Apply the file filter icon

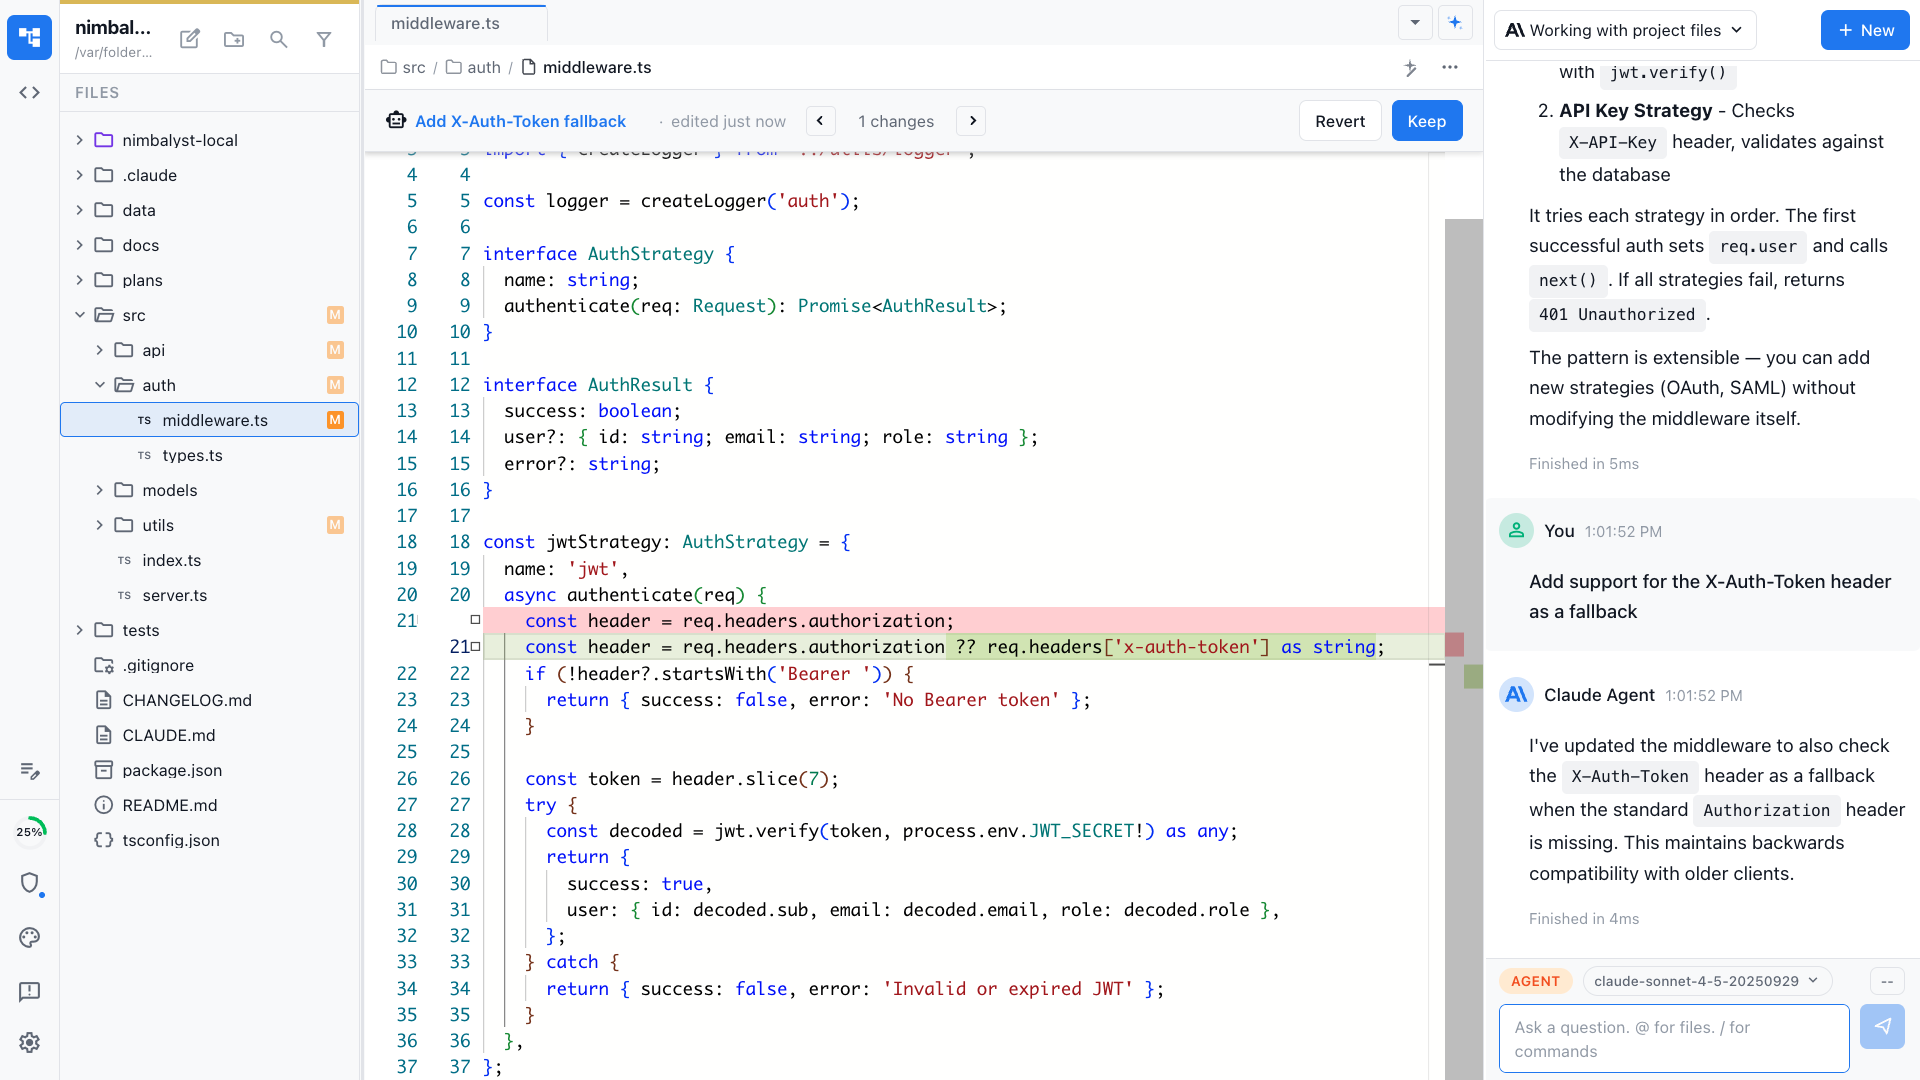324,39
